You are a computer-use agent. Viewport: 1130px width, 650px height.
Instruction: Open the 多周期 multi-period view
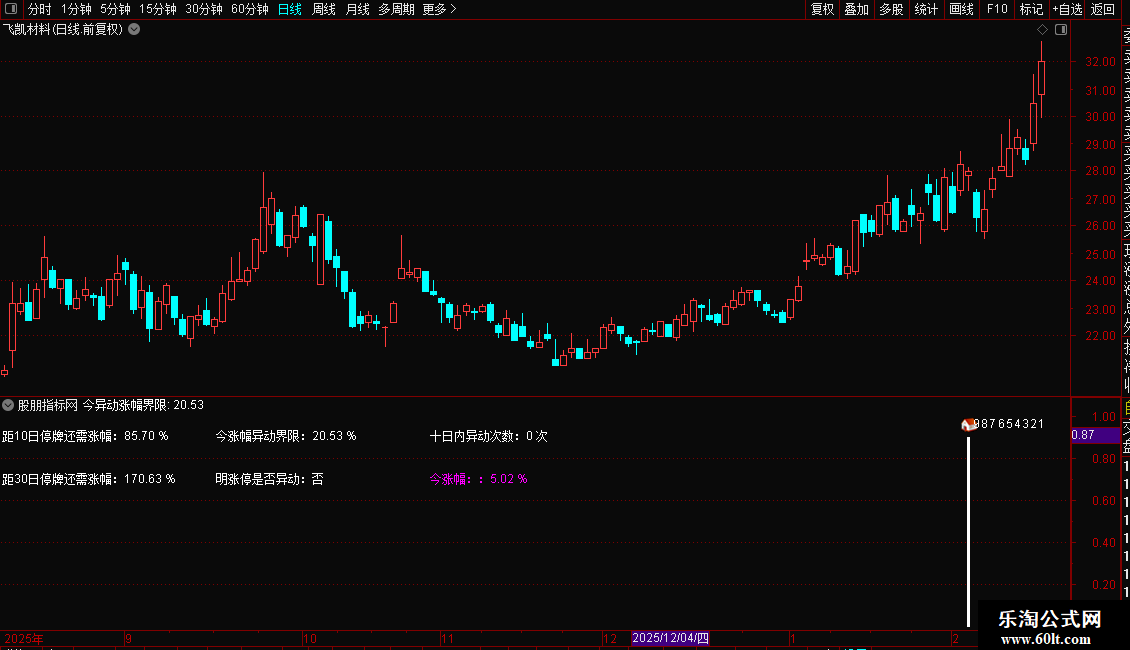[396, 9]
